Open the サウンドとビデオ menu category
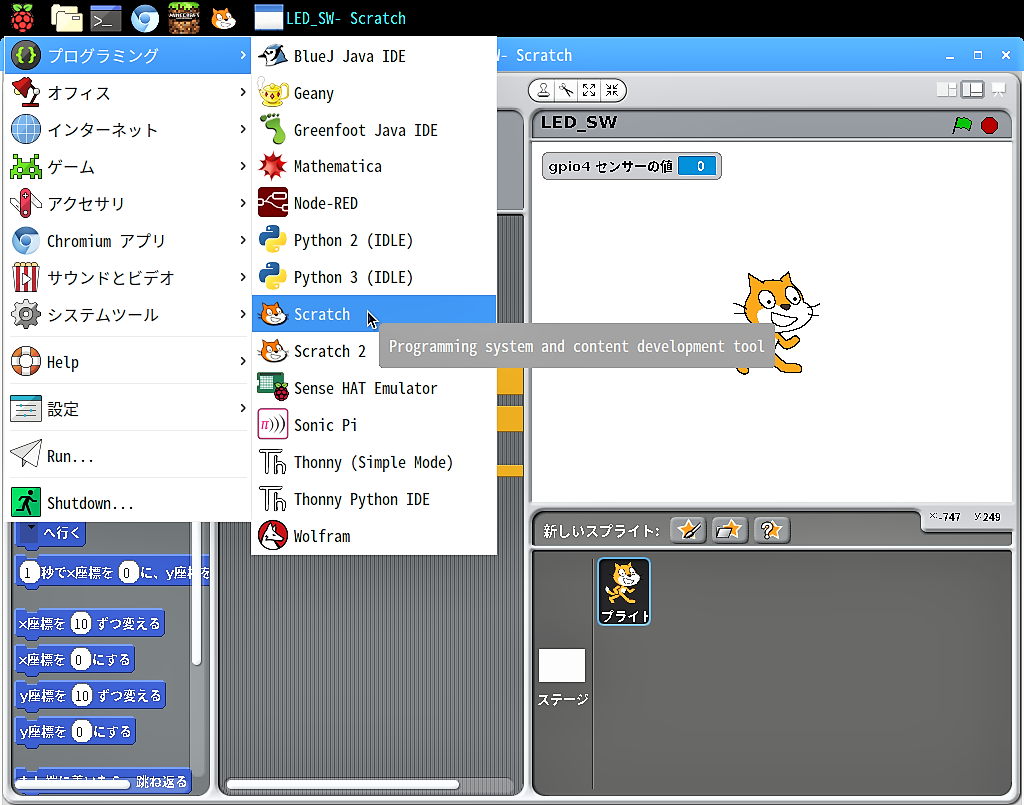This screenshot has height=805, width=1024. [129, 277]
